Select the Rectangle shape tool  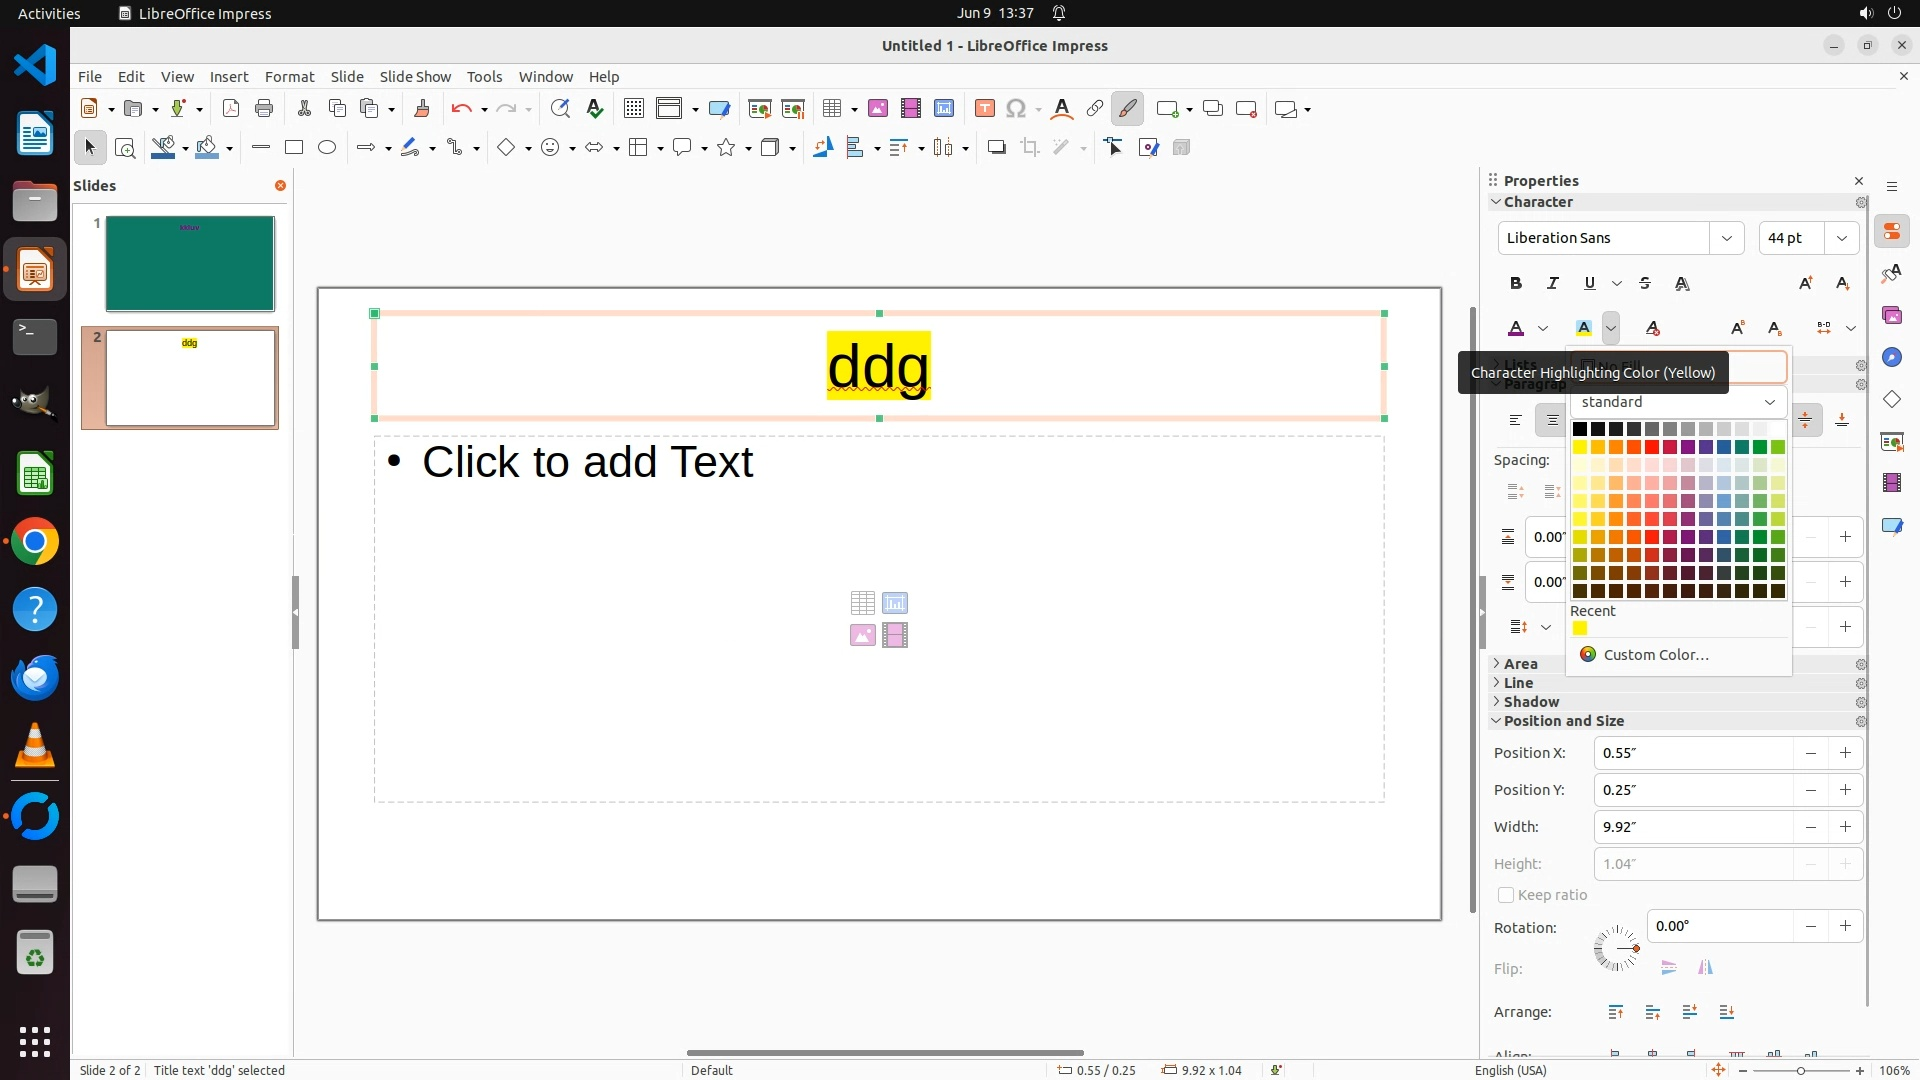pyautogui.click(x=294, y=148)
